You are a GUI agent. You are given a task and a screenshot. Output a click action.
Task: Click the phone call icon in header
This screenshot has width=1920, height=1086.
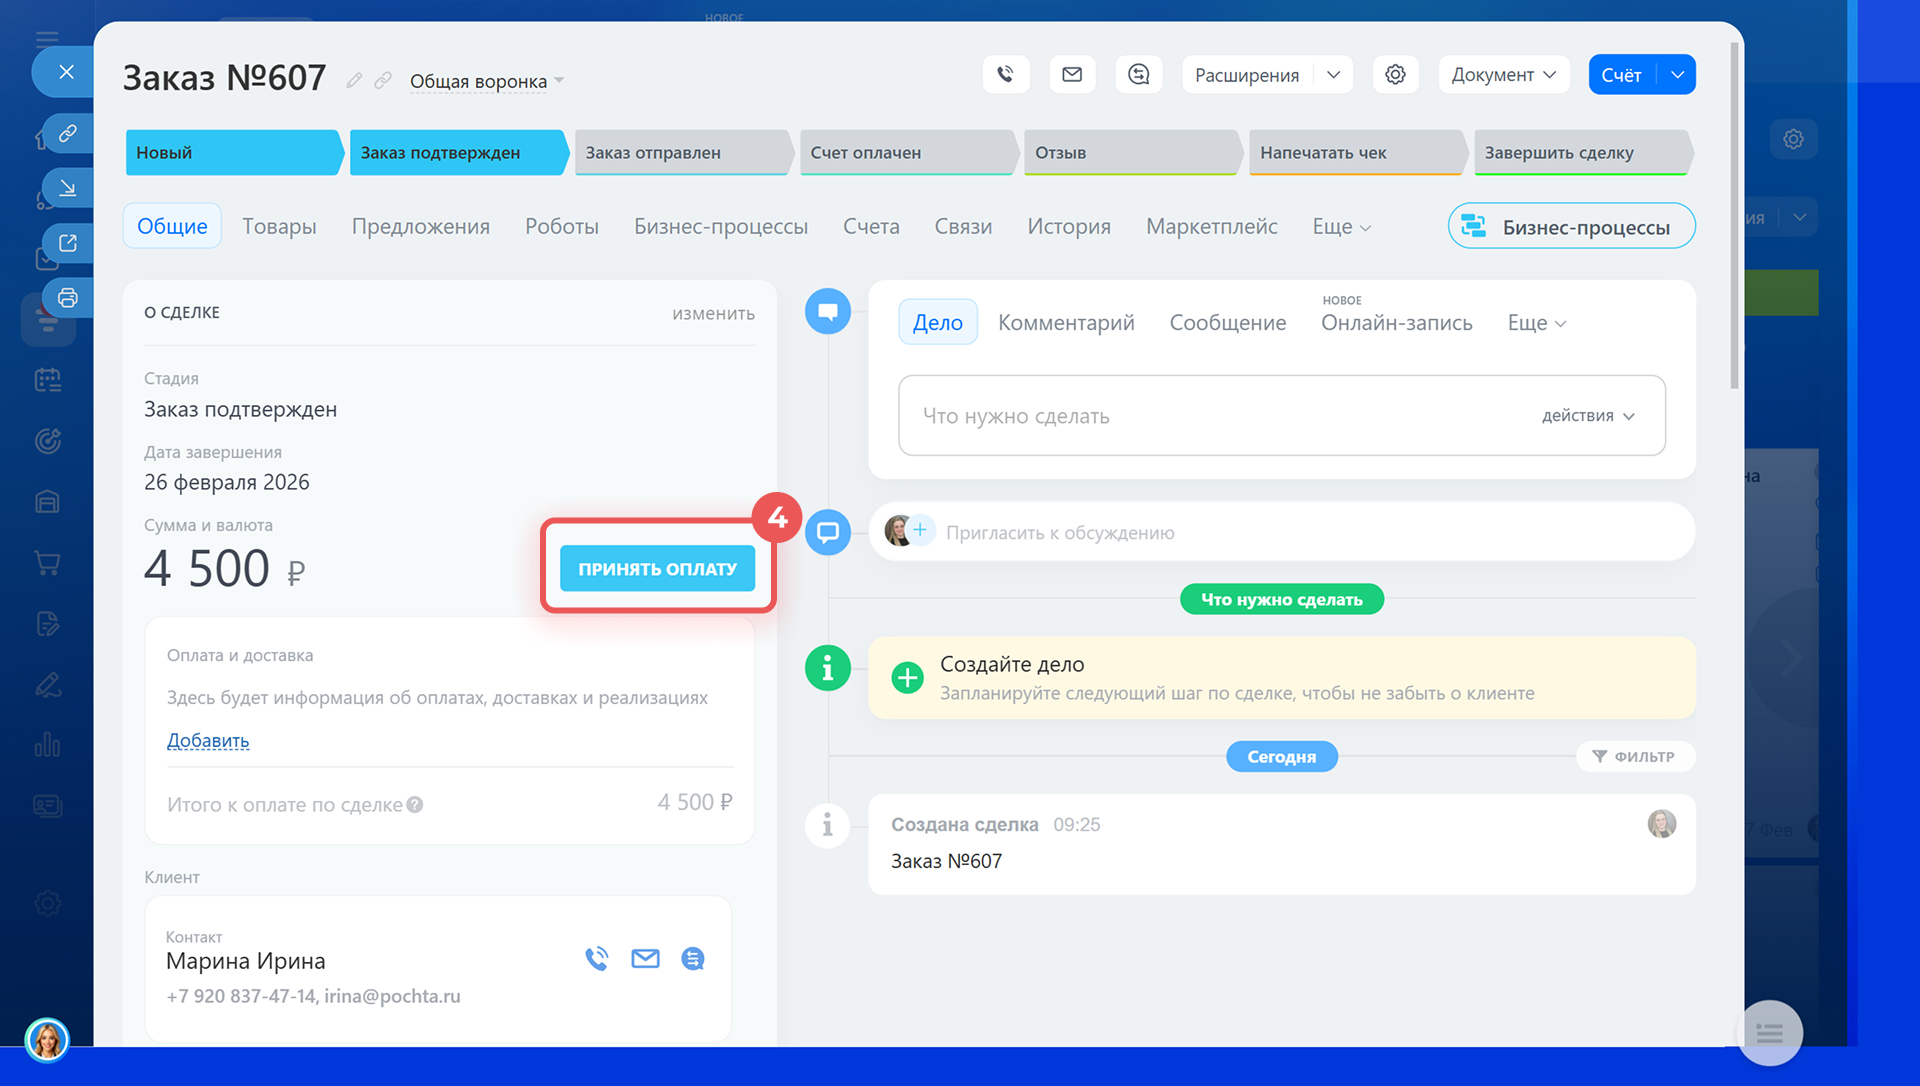point(1005,74)
